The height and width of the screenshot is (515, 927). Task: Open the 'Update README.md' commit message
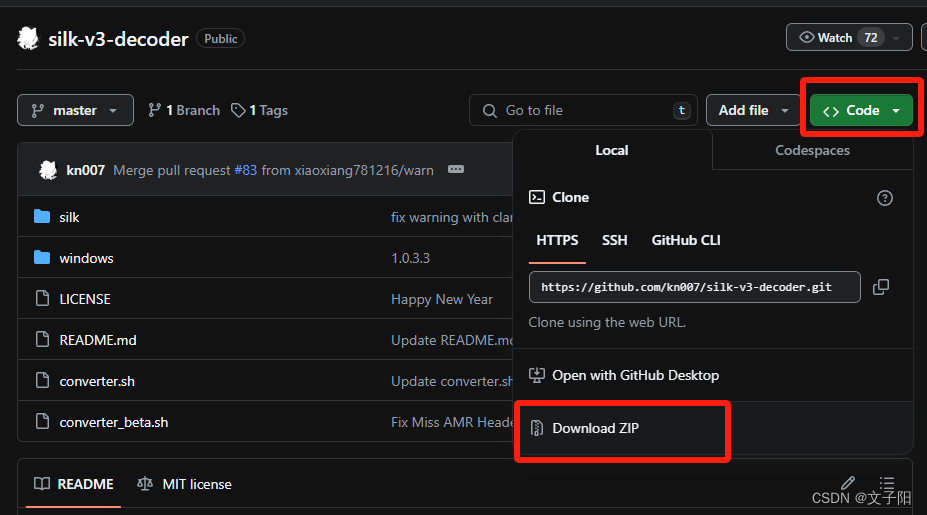[x=452, y=341]
